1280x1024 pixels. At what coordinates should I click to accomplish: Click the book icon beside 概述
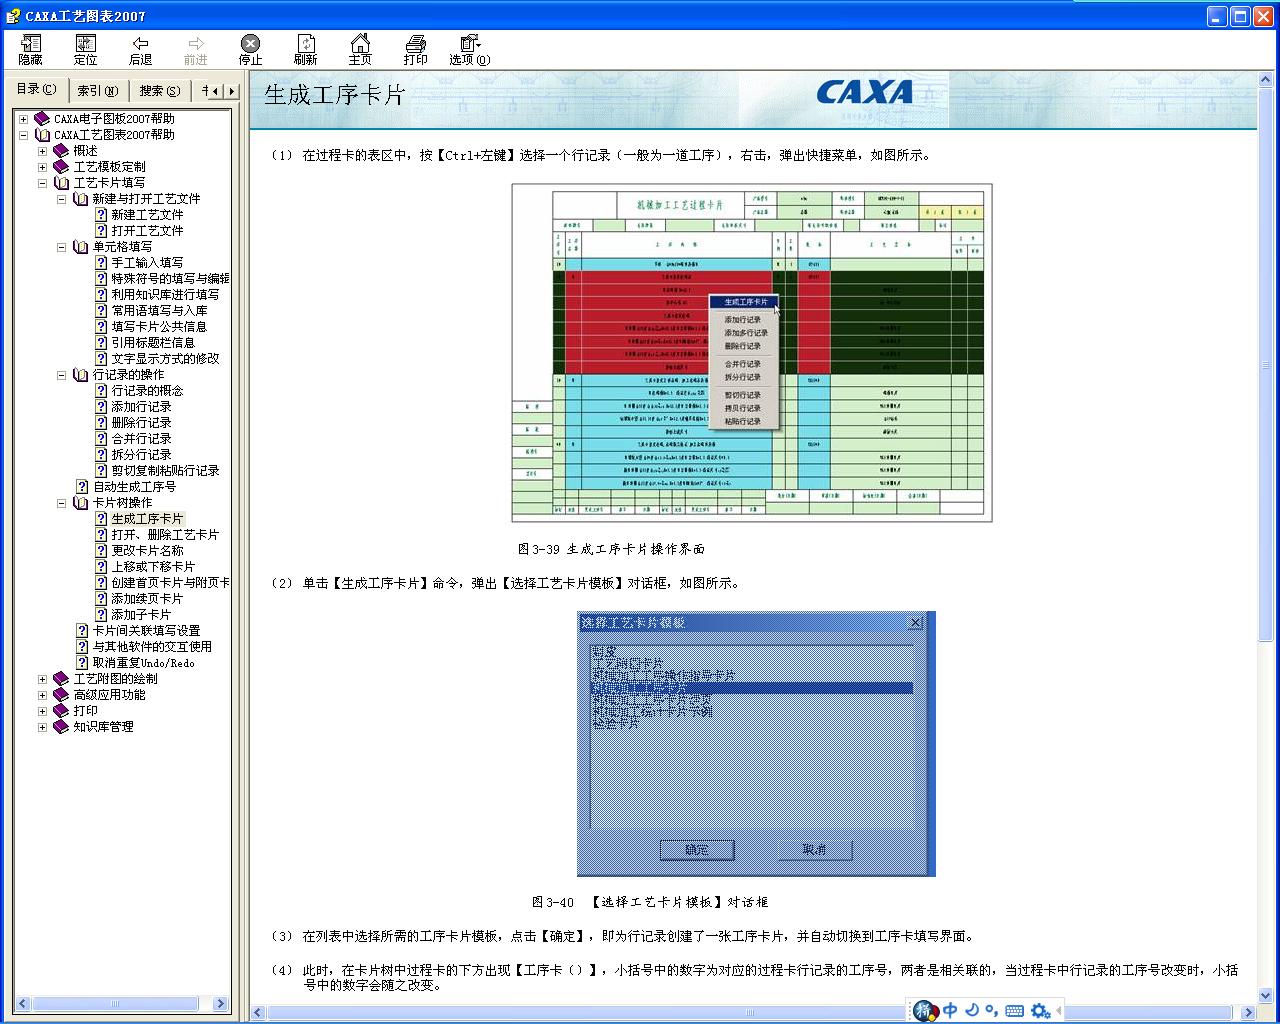click(61, 151)
